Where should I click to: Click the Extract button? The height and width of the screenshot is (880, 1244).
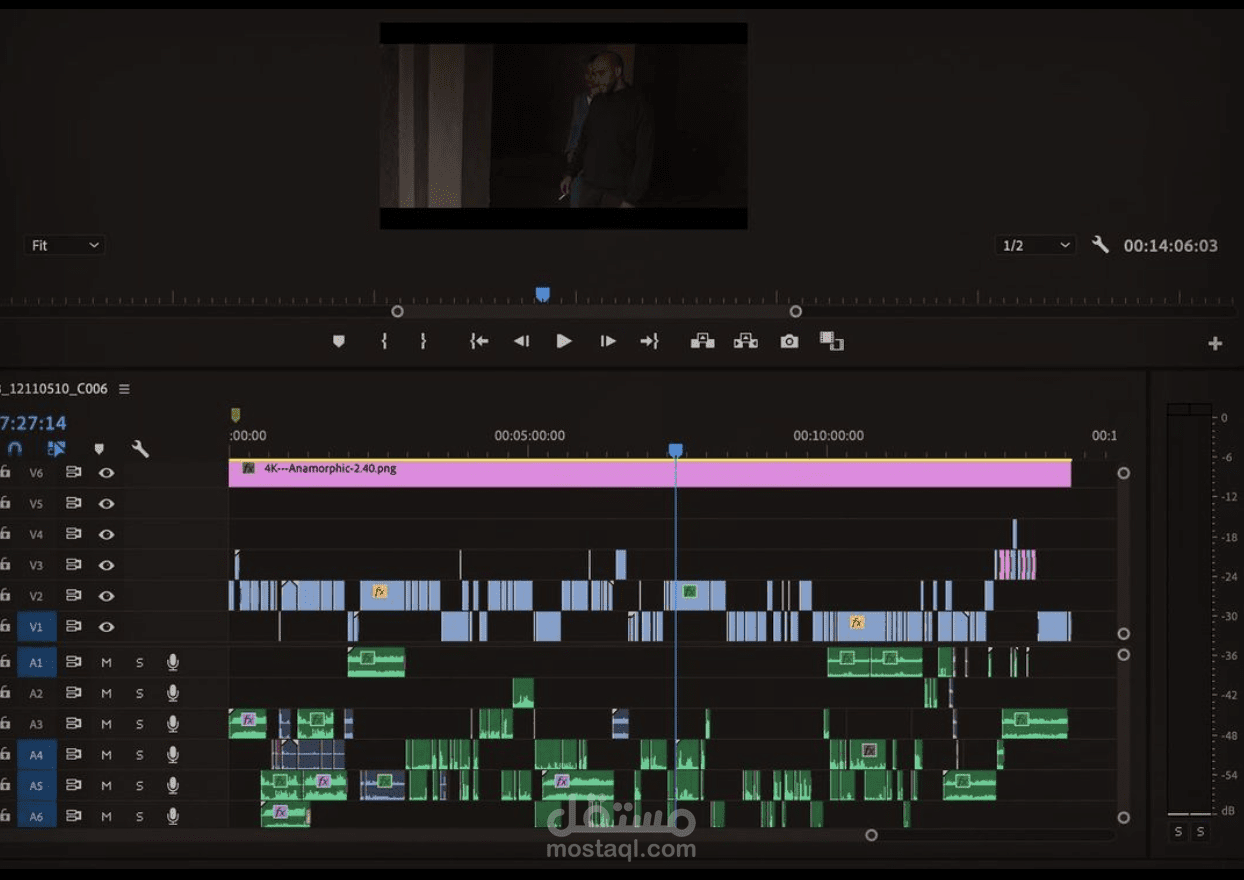coord(745,341)
